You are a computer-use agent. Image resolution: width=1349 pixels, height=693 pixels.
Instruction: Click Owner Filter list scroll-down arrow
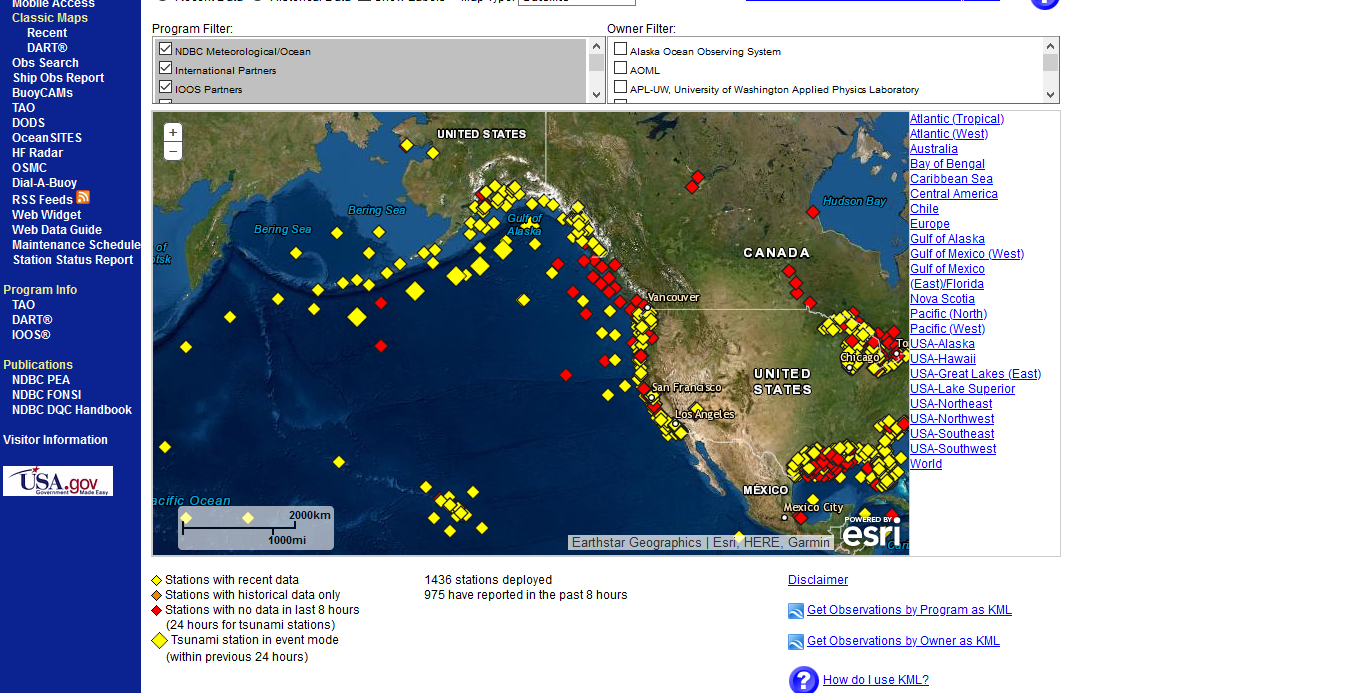(1050, 94)
